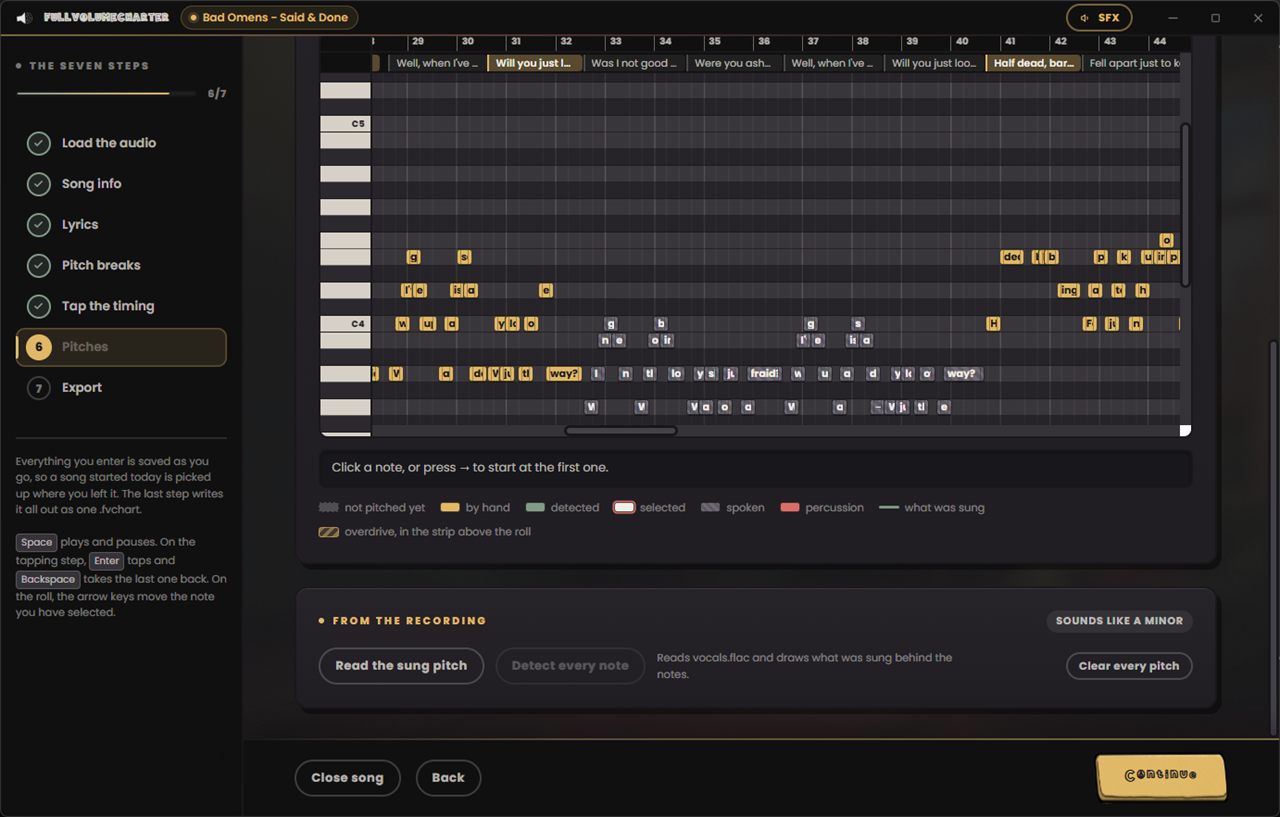This screenshot has width=1280, height=817.
Task: Click the Detect every note button
Action: click(x=570, y=666)
